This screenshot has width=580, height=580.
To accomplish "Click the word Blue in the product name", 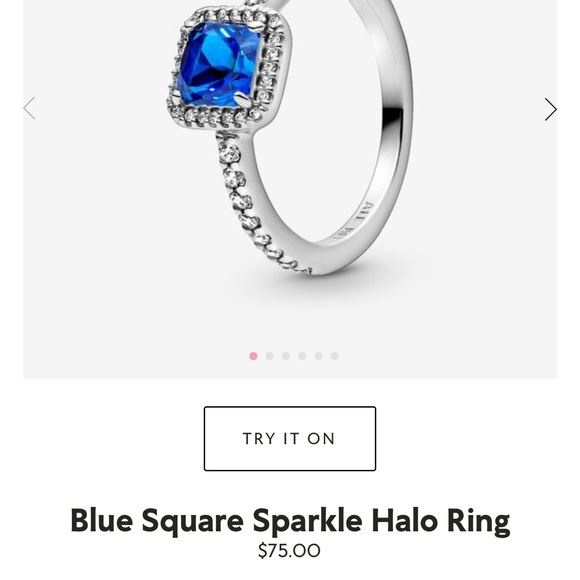I will (102, 520).
